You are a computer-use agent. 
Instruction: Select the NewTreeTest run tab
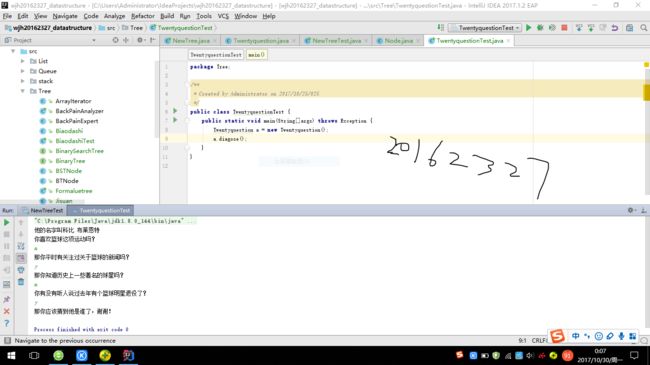43,211
